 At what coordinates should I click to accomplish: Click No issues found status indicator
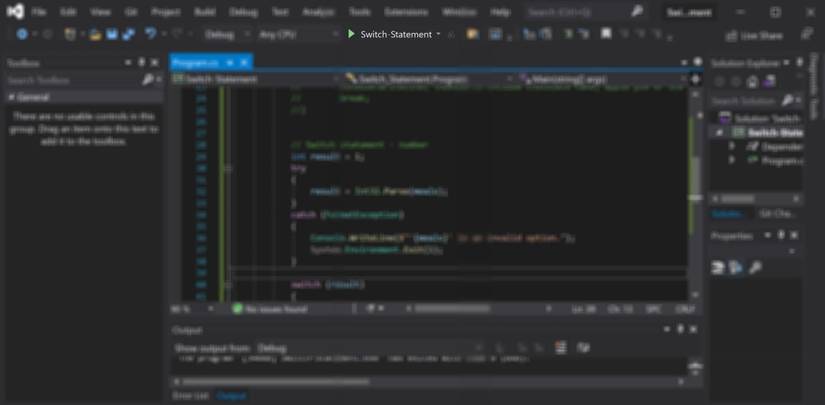(x=270, y=309)
